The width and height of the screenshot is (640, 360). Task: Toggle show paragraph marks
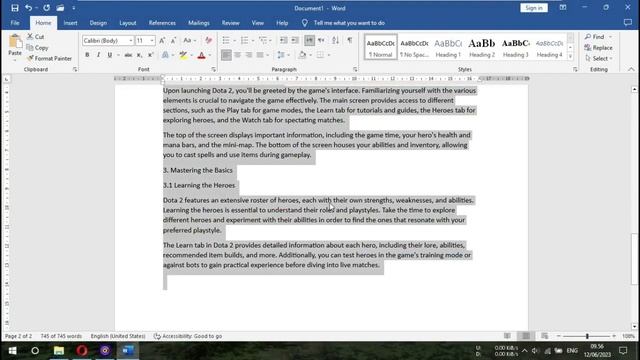pos(350,40)
